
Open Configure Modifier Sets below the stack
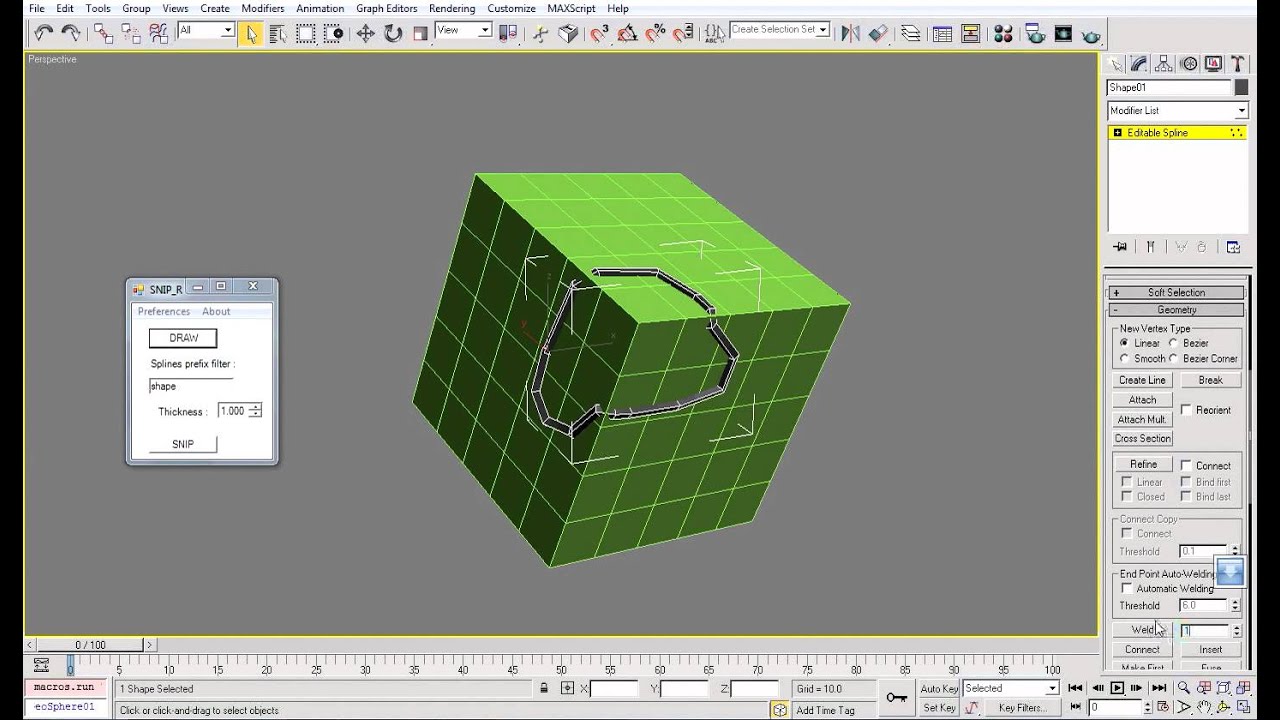tap(1233, 247)
